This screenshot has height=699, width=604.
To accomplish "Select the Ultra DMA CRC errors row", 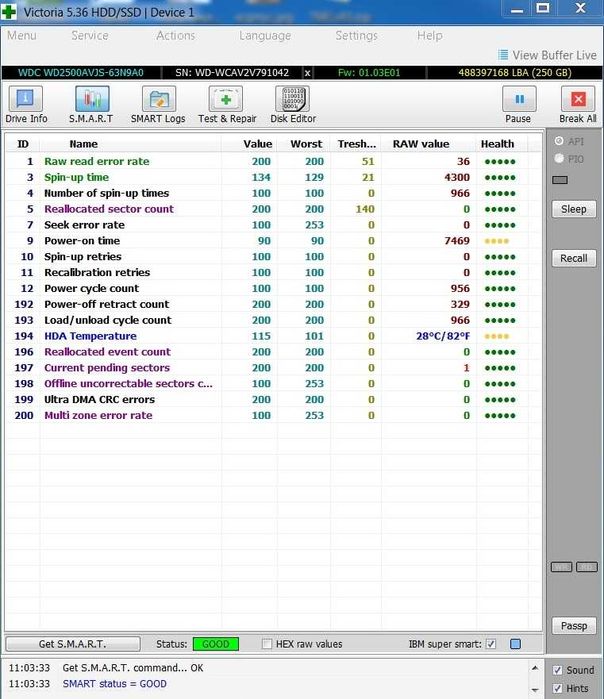I will (274, 399).
